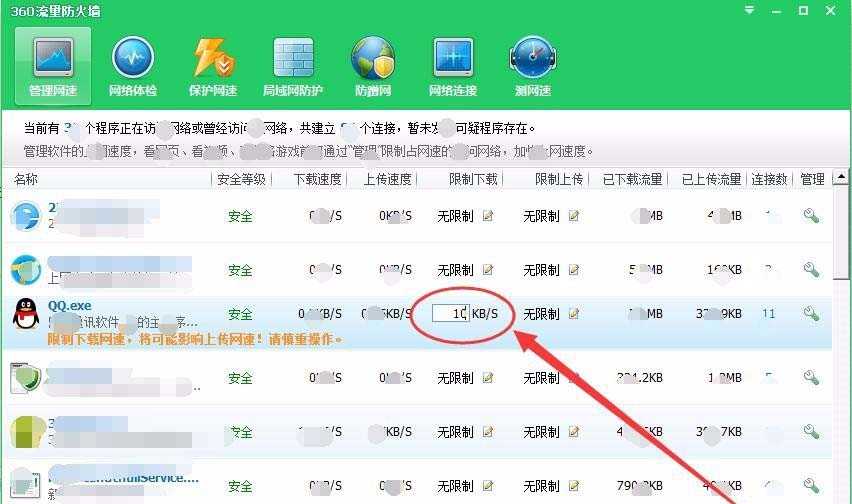Click the 无限制 download limit text in the first row

(455, 216)
